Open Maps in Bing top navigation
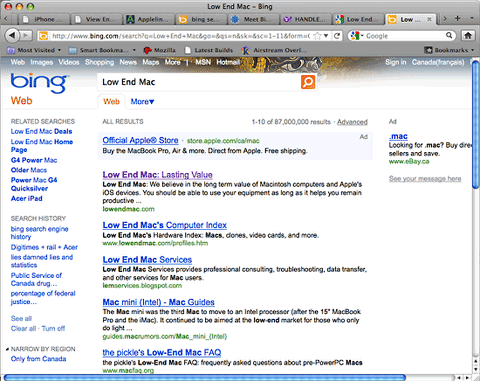The width and height of the screenshot is (480, 381). point(151,62)
